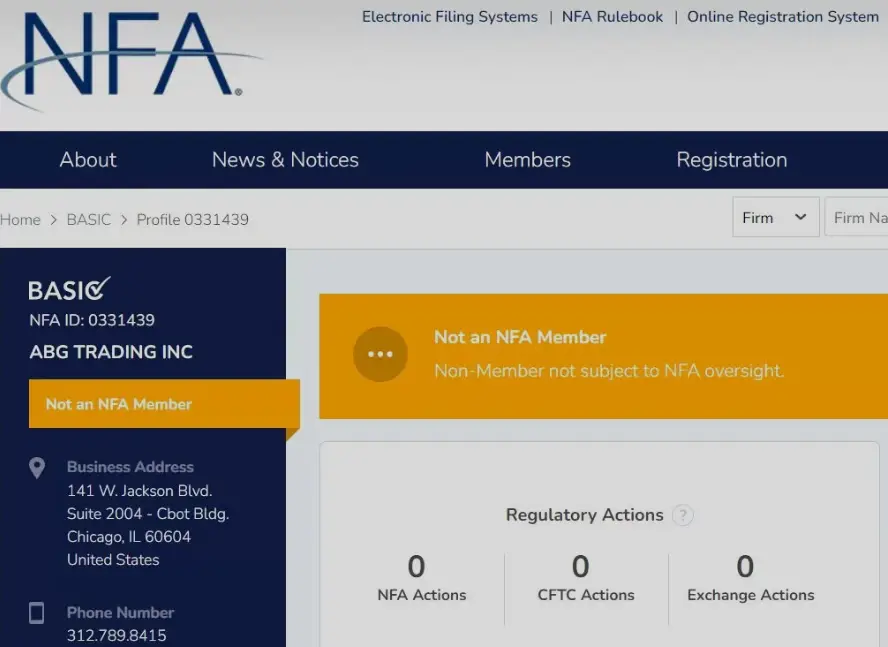Click the three-dots status circle icon
Image resolution: width=888 pixels, height=647 pixels.
point(380,354)
